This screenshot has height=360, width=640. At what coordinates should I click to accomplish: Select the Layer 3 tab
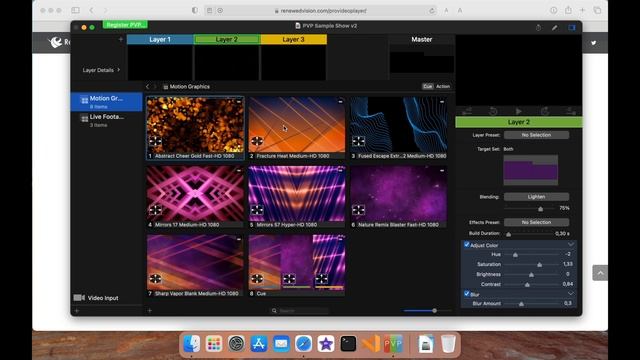coord(293,39)
